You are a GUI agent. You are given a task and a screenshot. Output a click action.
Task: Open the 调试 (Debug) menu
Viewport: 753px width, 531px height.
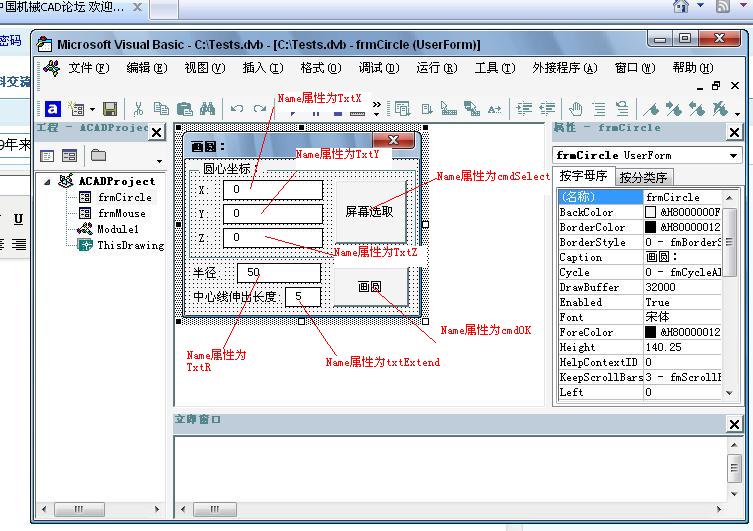point(378,68)
